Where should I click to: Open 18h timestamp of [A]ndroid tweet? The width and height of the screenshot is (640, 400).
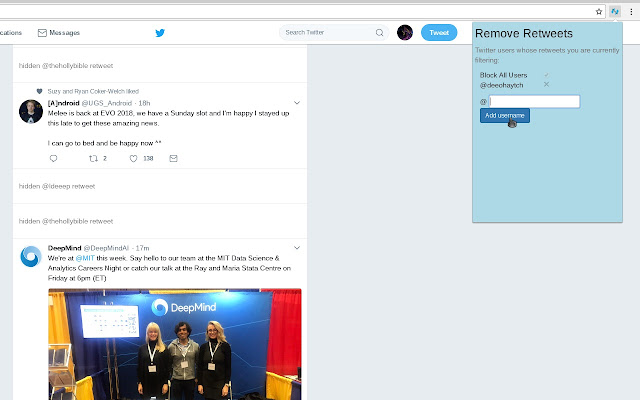point(144,103)
